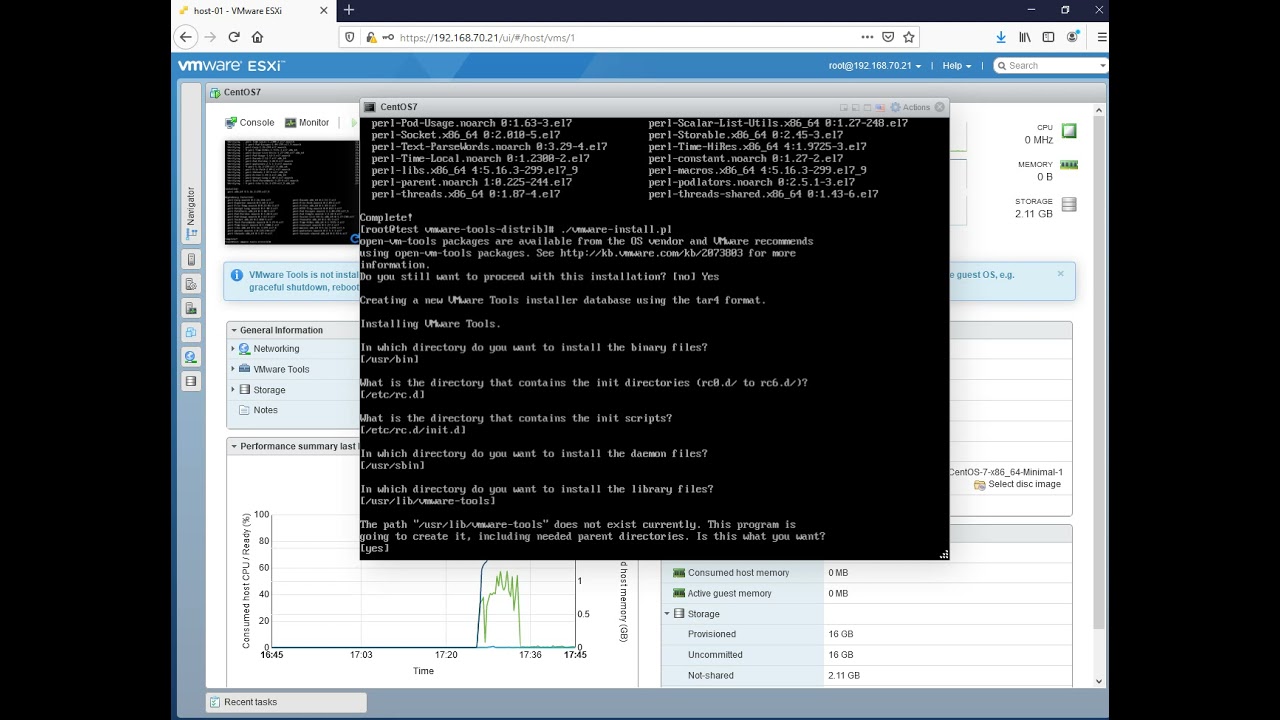Close the CentOS7 console window
This screenshot has width=1280, height=720.
tap(939, 107)
